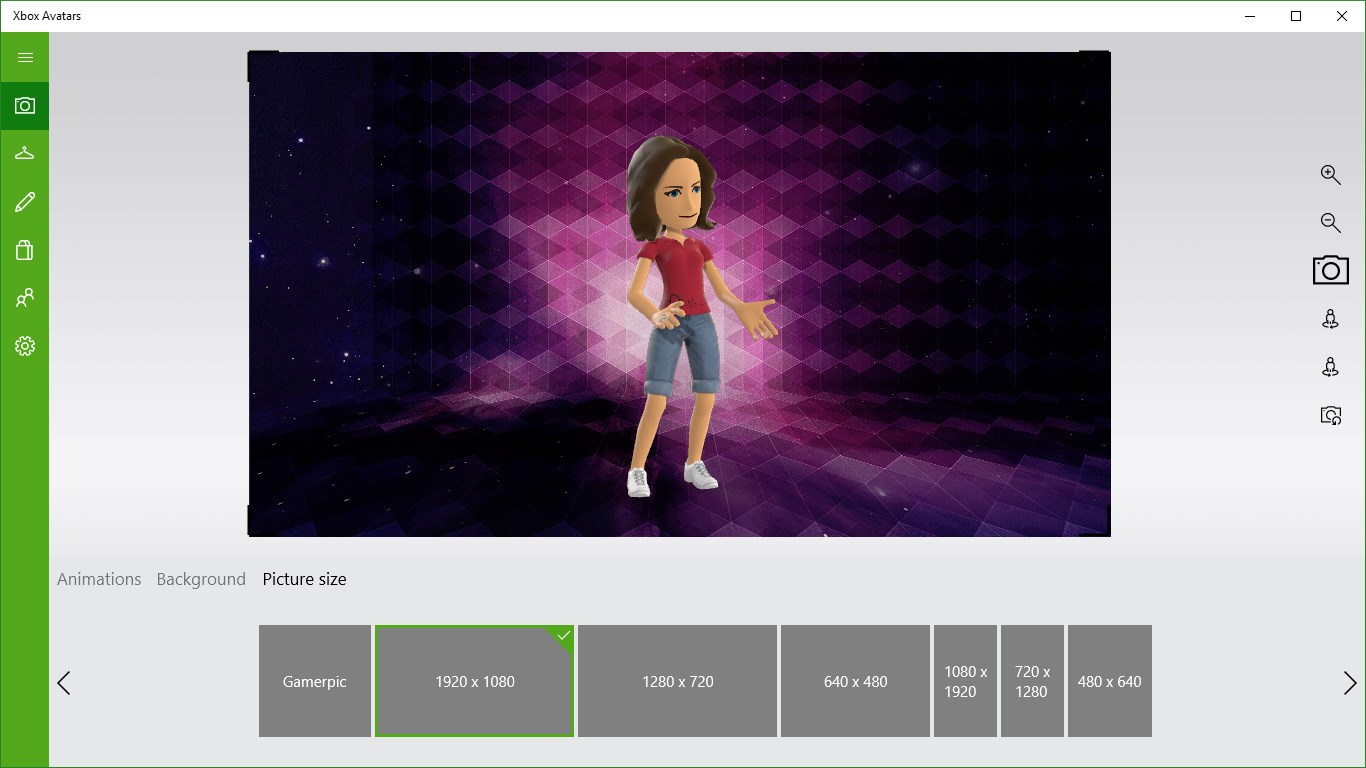Select the 1280 x 720 size tile
The height and width of the screenshot is (768, 1366).
click(x=677, y=681)
